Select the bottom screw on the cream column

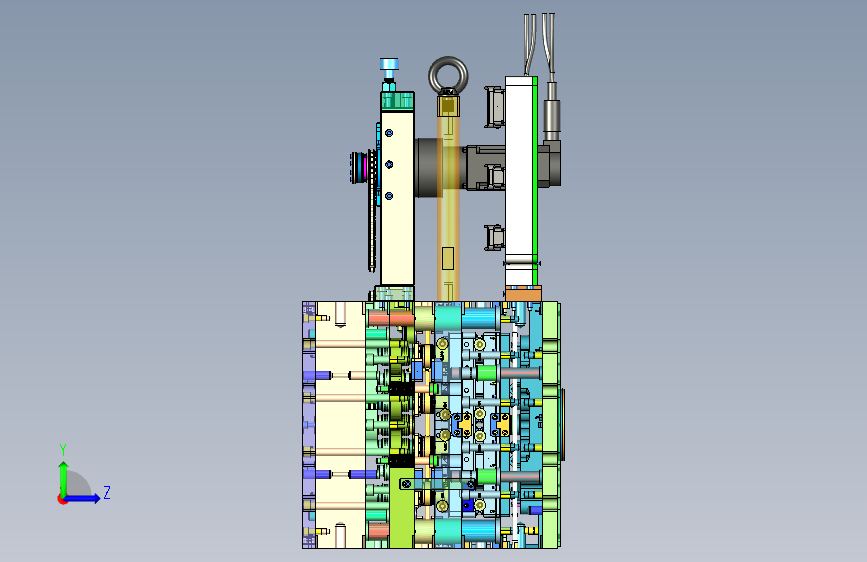pos(389,196)
